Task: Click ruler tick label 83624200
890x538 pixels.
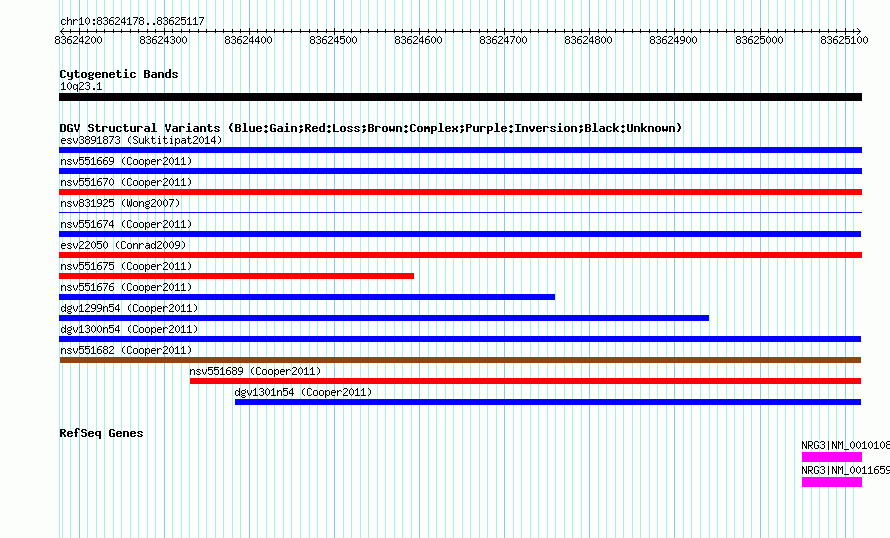Action: [78, 40]
